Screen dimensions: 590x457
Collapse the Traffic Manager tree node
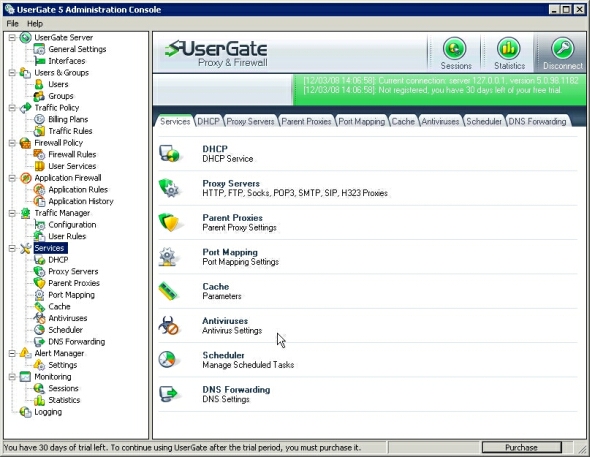[x=12, y=213]
